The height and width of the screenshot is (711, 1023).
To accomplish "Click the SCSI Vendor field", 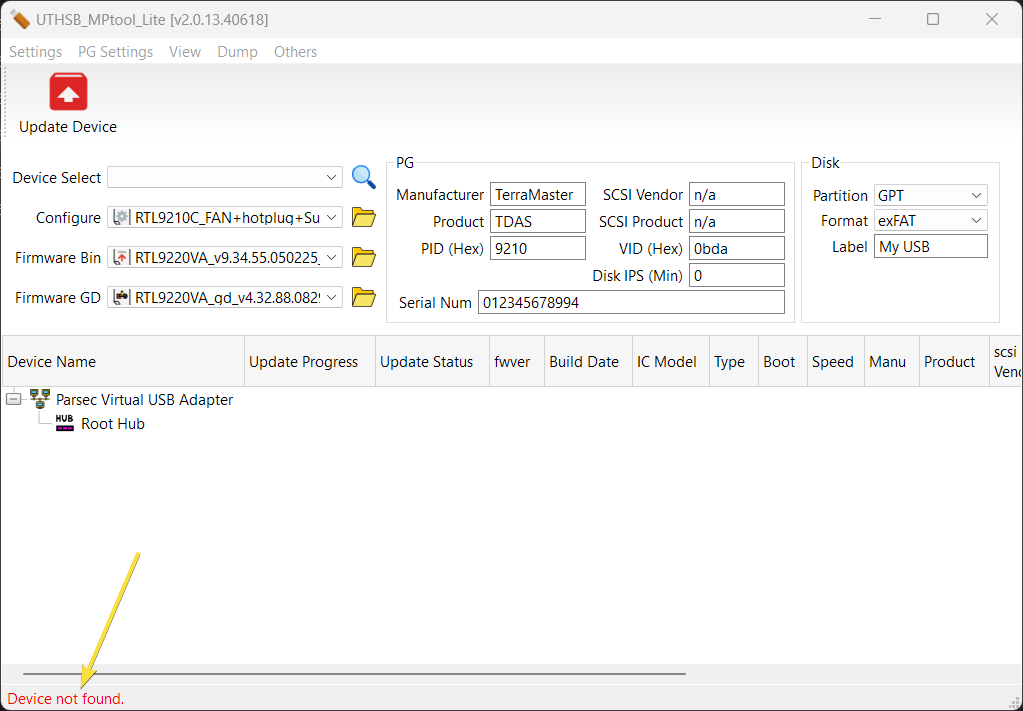I will pyautogui.click(x=737, y=194).
